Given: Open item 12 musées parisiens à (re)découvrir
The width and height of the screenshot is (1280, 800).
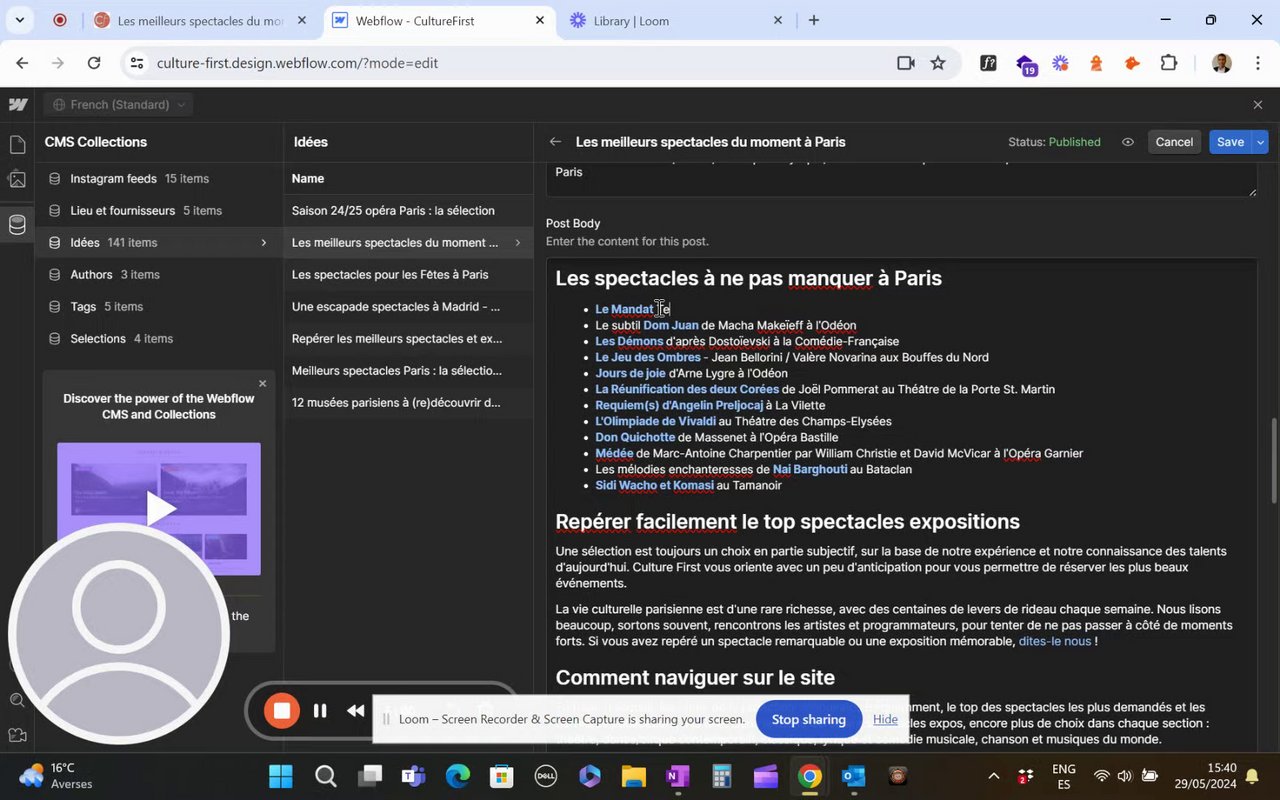Looking at the screenshot, I should (x=408, y=402).
